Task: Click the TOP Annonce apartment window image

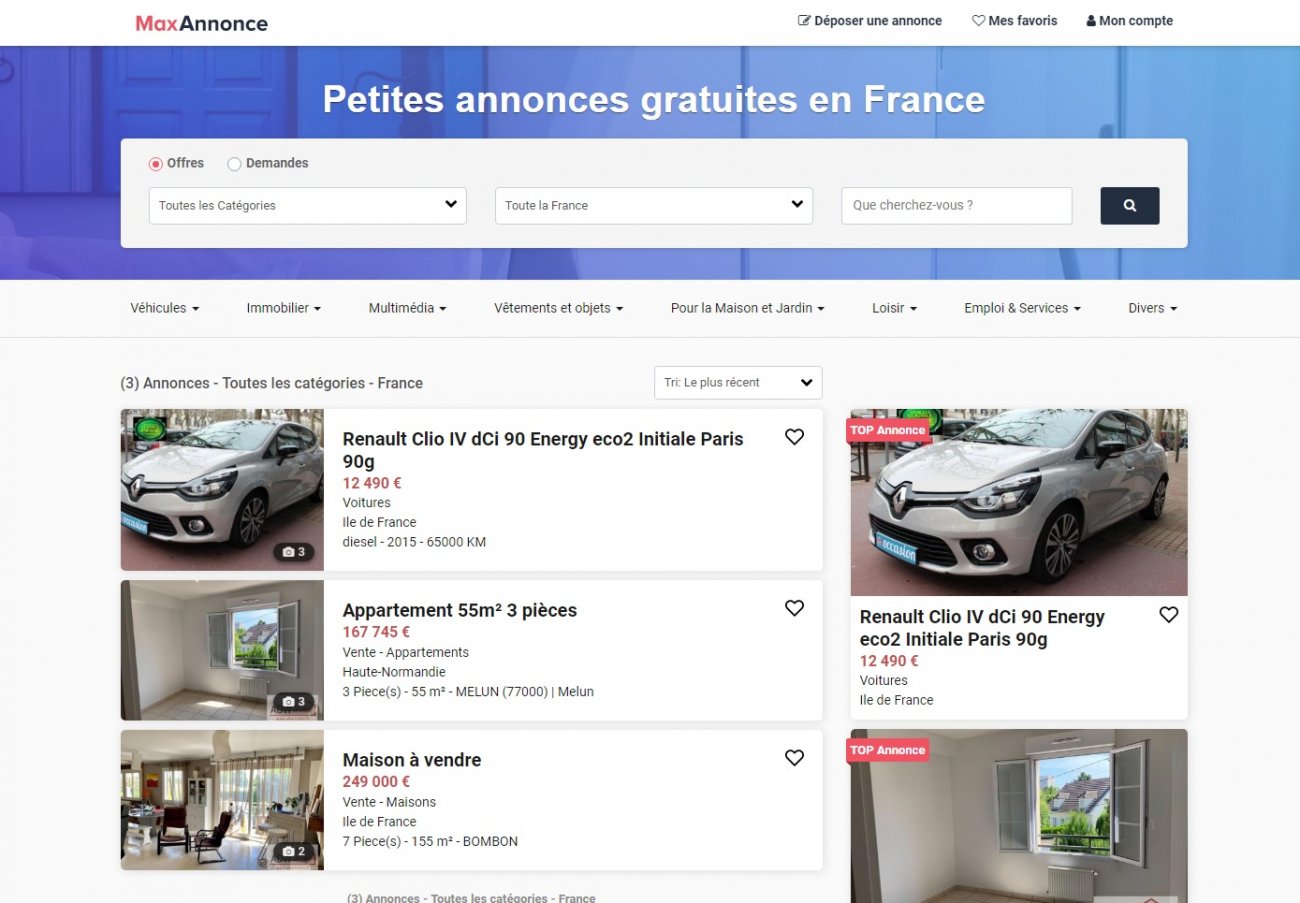Action: coord(1019,816)
